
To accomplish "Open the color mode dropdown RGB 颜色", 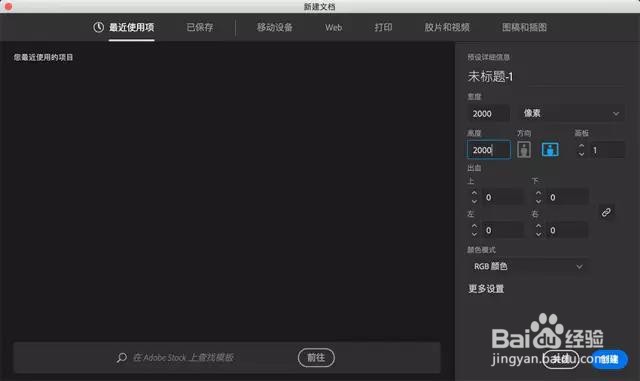I will point(528,267).
